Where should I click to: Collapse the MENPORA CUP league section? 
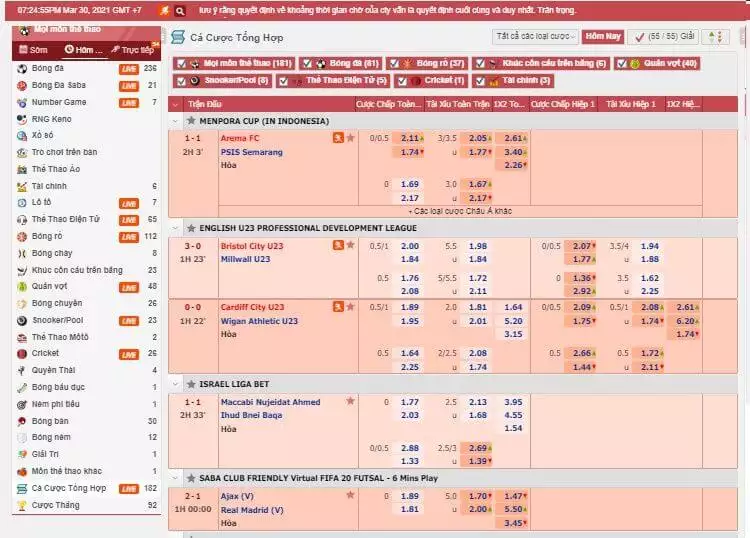(176, 121)
